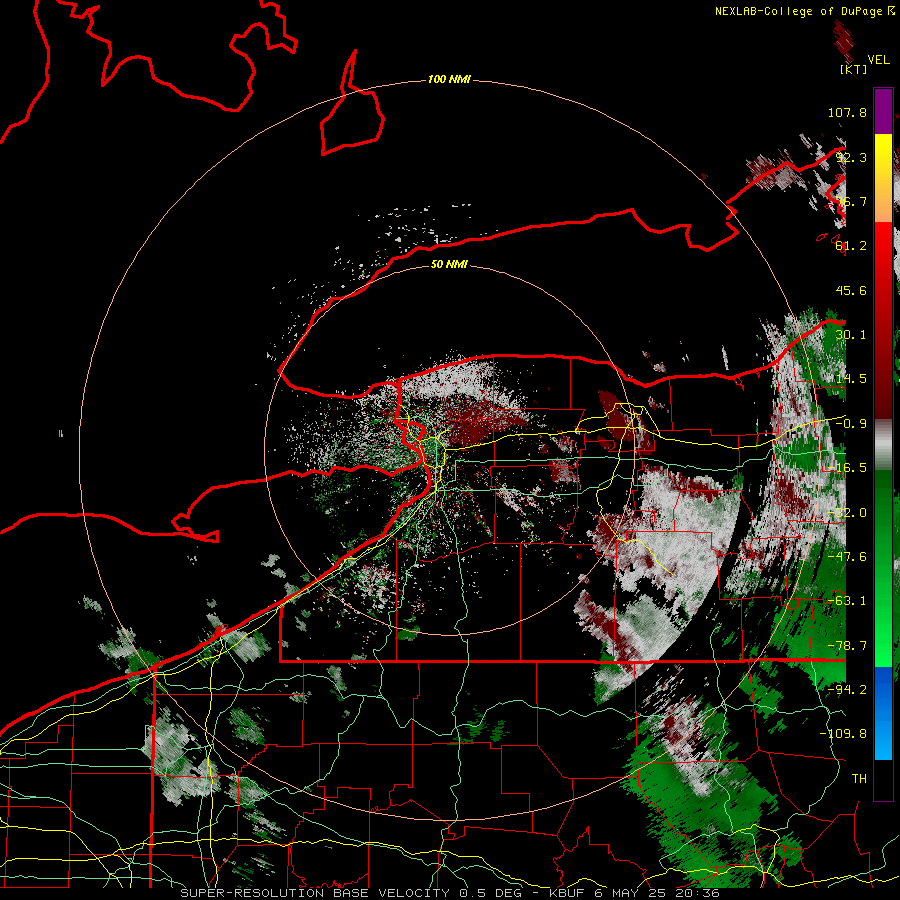The image size is (900, 900).
Task: Click the 45.6 velocity scale value
Action: pos(851,290)
